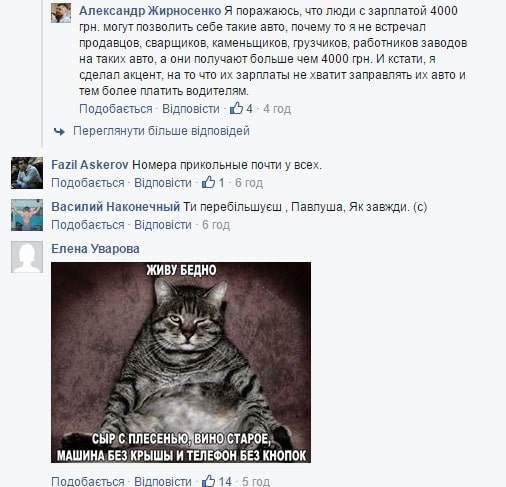Like Елена Уварова's meme comment via Подобається
Image resolution: width=506 pixels, height=487 pixels.
pyautogui.click(x=88, y=481)
